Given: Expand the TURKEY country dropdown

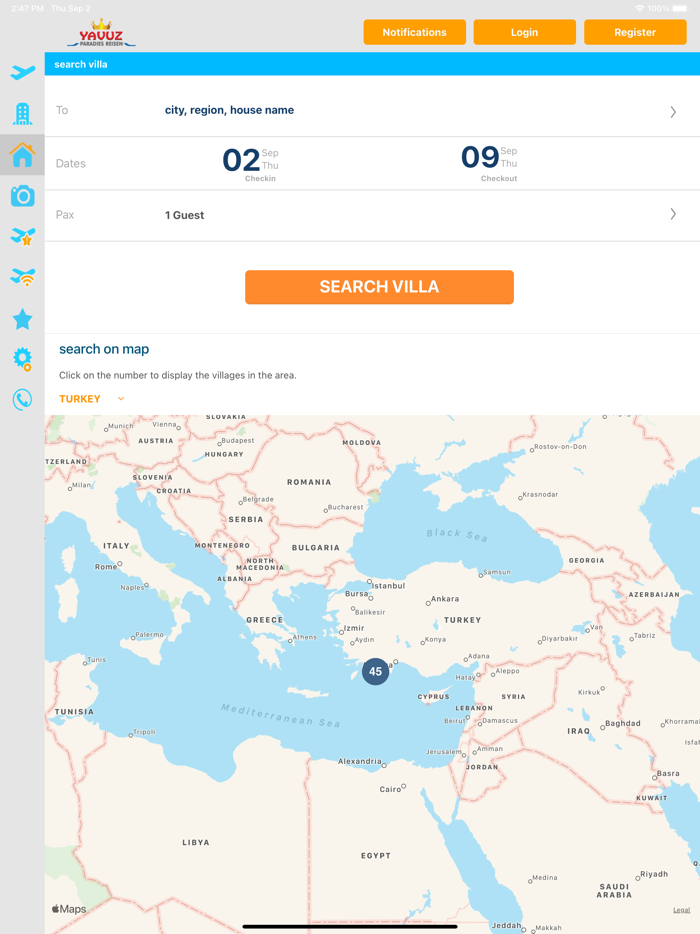Looking at the screenshot, I should point(92,399).
